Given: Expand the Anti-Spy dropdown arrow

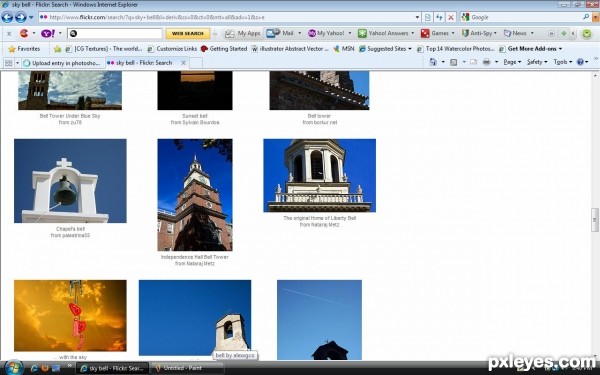Looking at the screenshot, I should [x=495, y=33].
